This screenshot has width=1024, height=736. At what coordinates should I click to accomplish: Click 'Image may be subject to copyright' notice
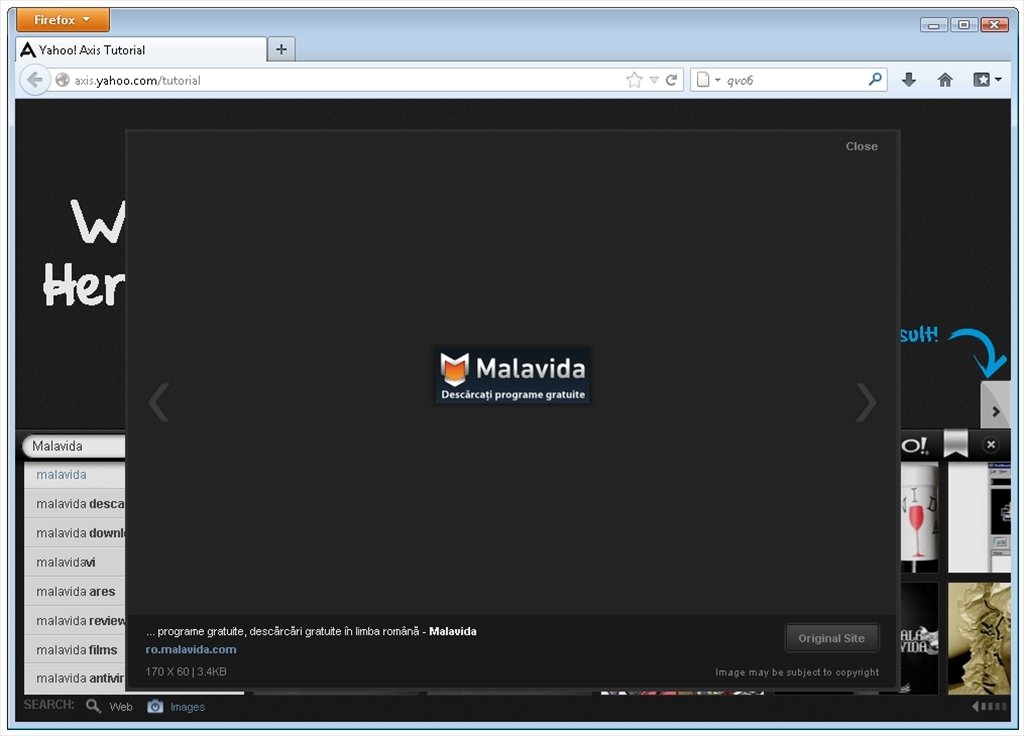(797, 672)
